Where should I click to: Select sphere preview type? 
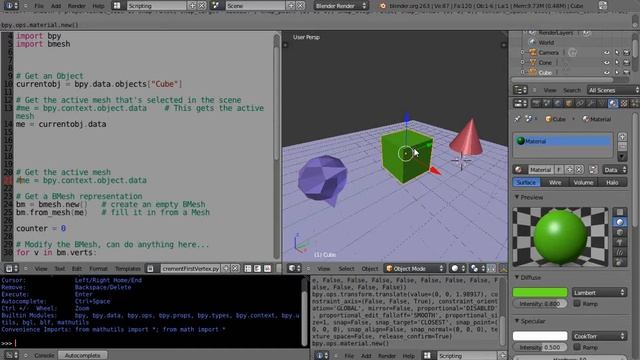coord(620,222)
